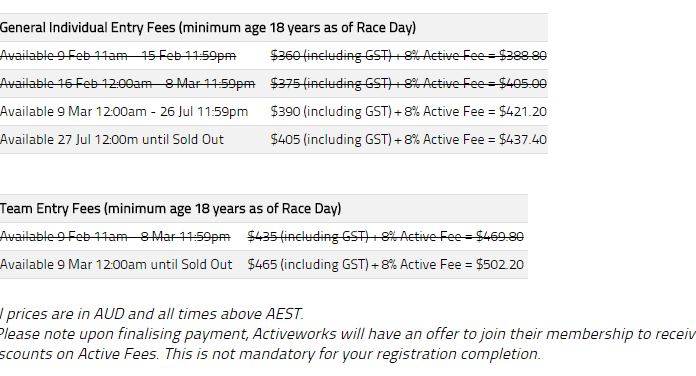Click the Team Entry Fees header
Viewport: 696px width, 376px height.
point(170,209)
